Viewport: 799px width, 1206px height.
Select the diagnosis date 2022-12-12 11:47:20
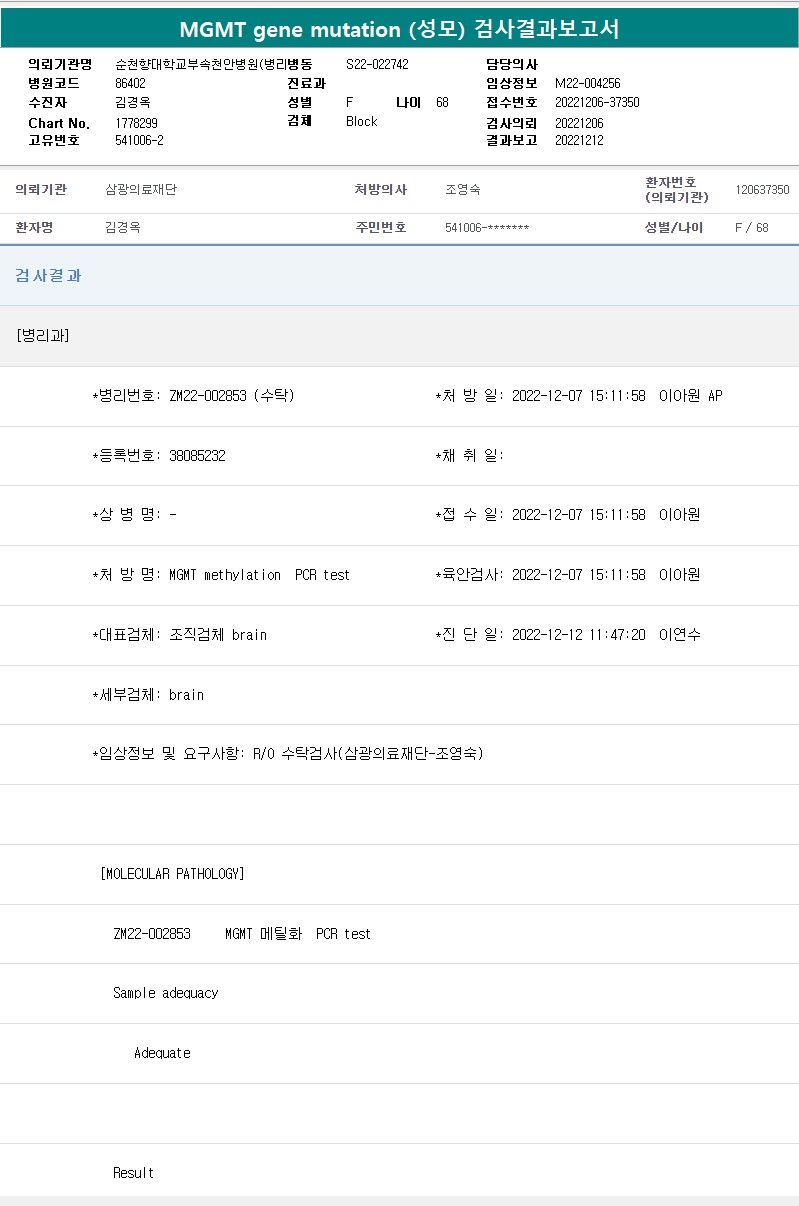pyautogui.click(x=578, y=635)
